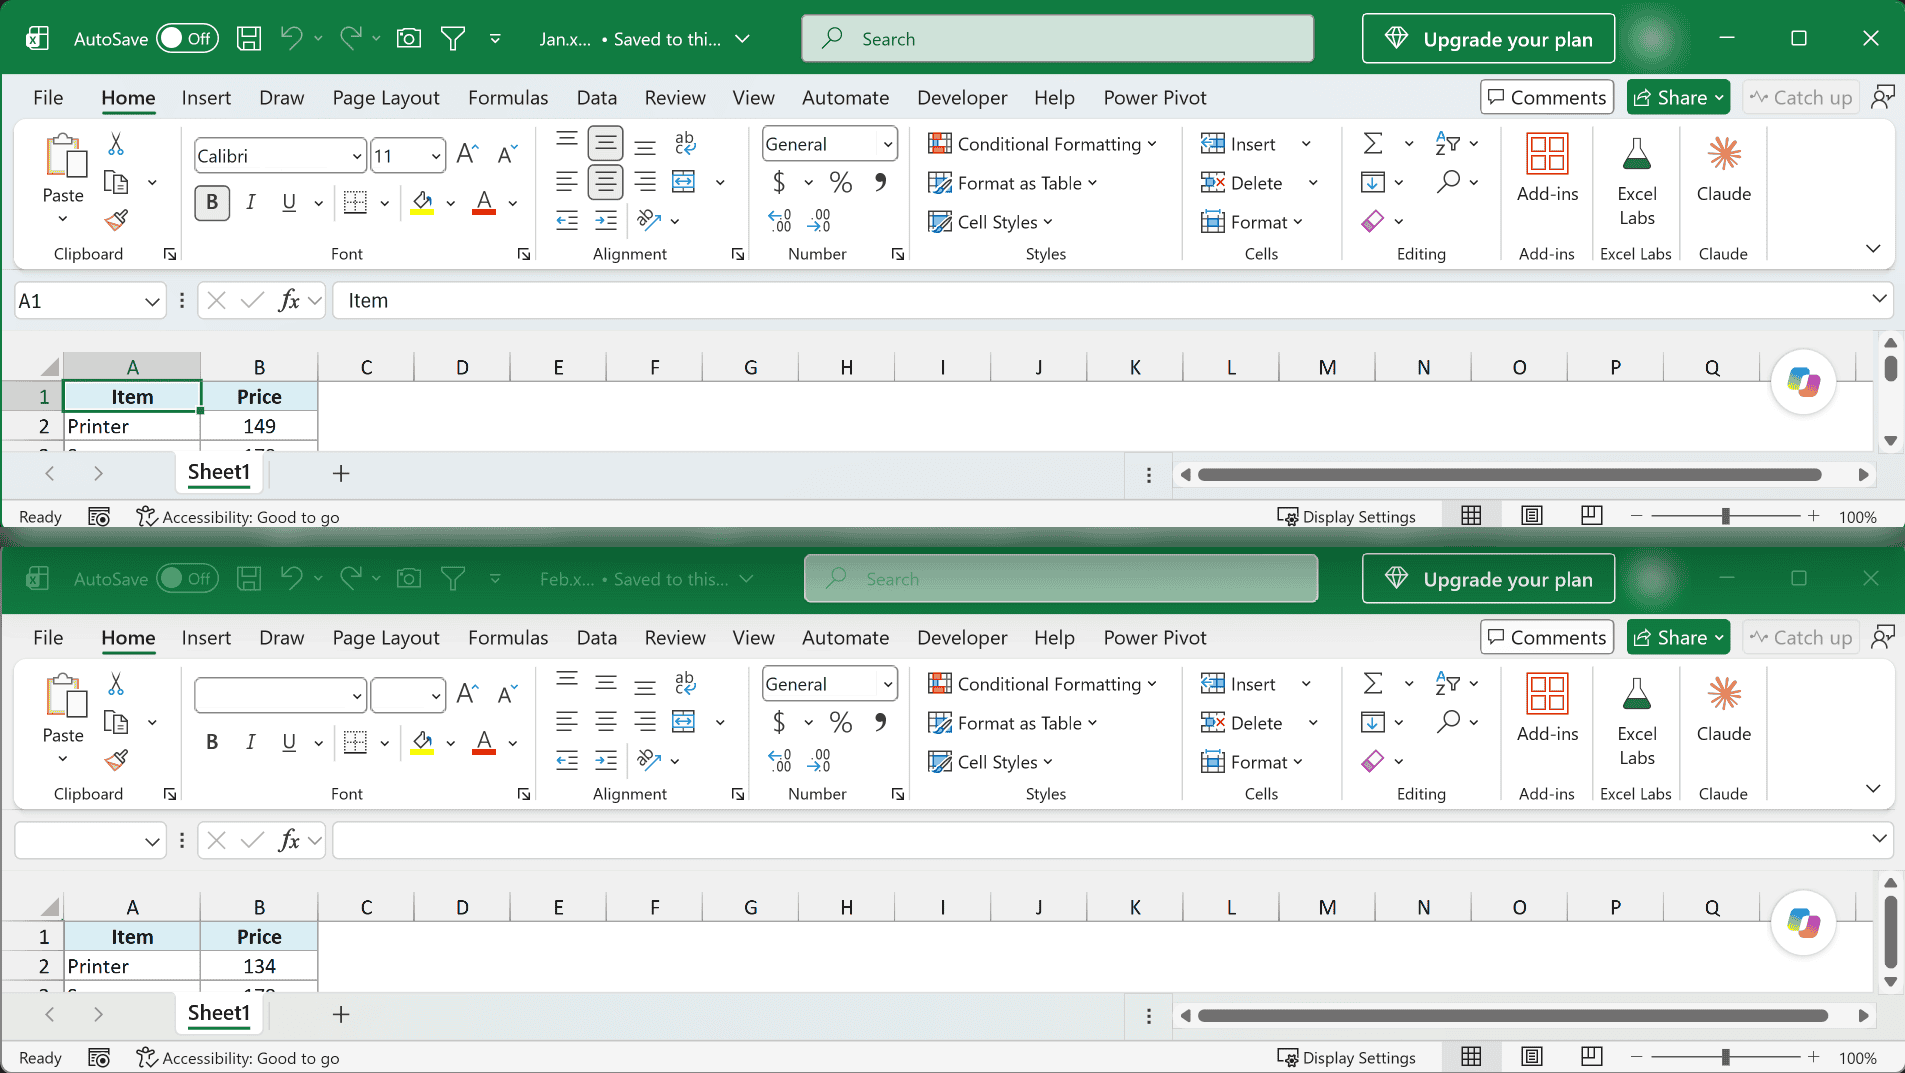Open Excel Labs in the Feb window
Screen dimensions: 1905x1073
click(1637, 722)
